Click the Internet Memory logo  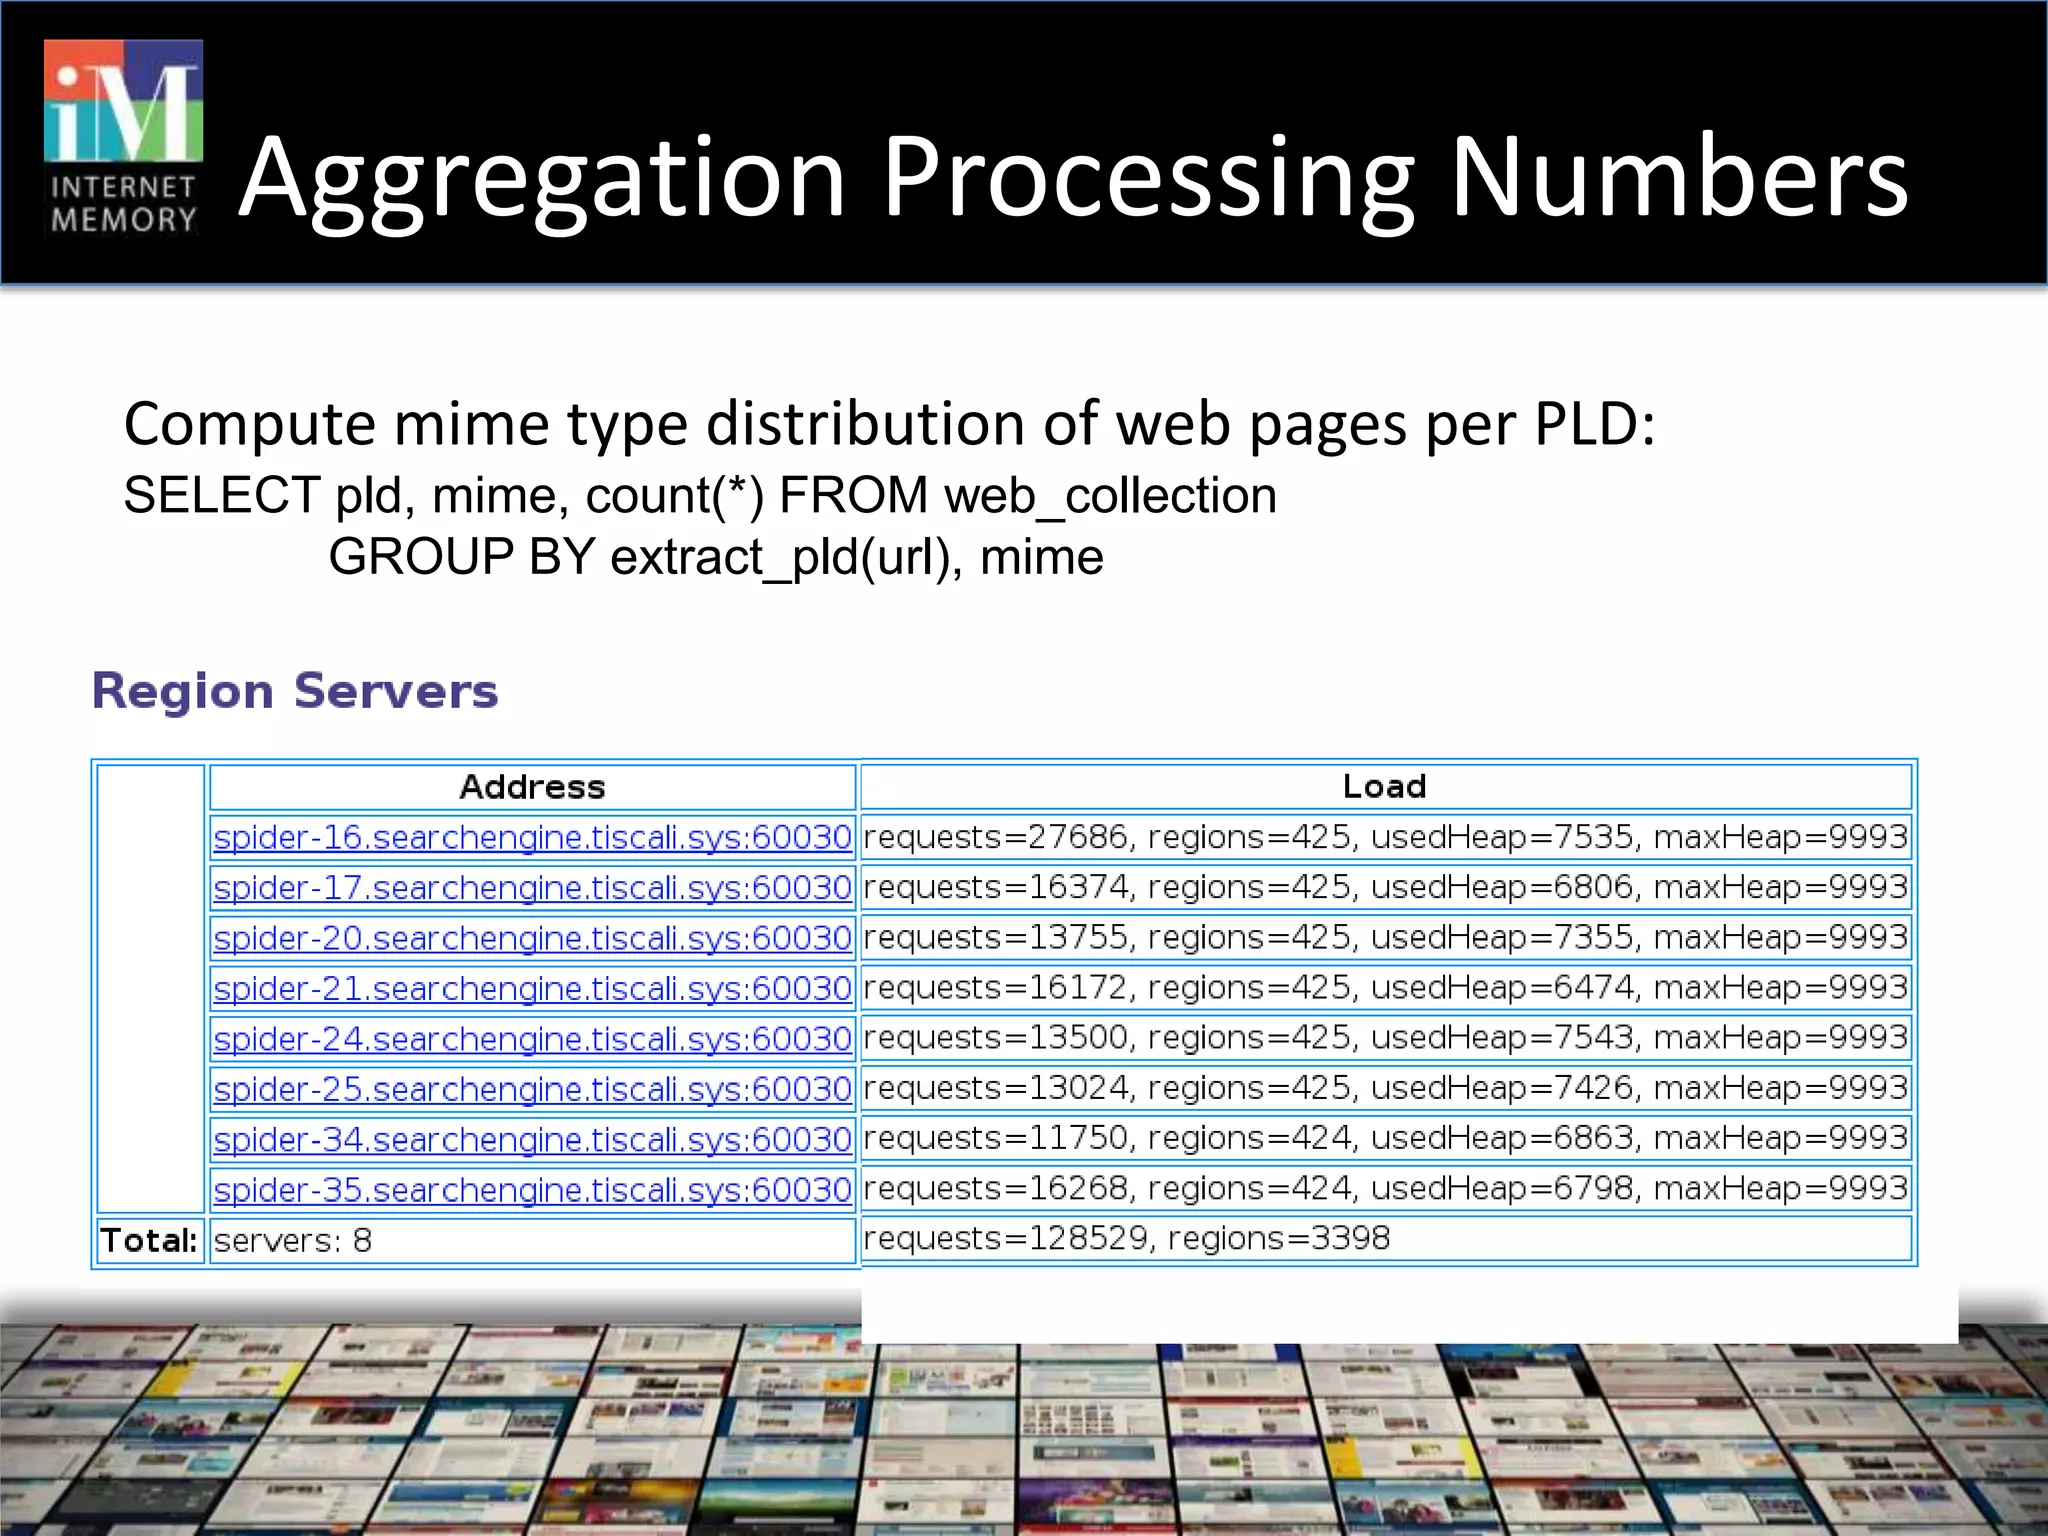pos(124,138)
